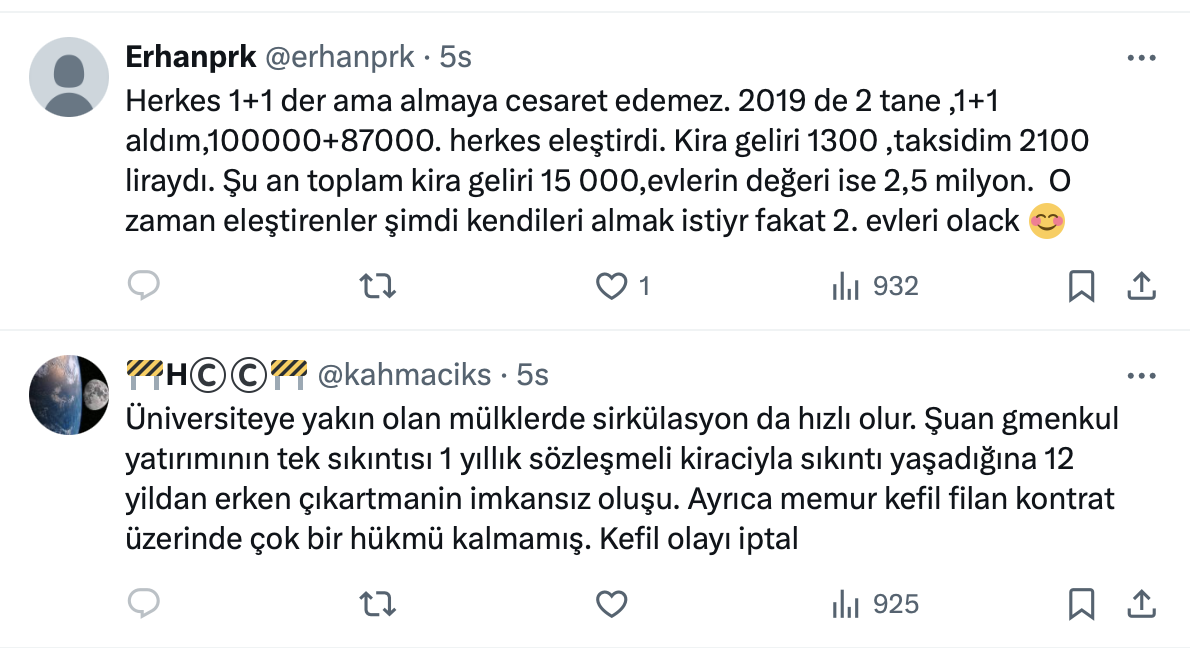Click the @erhanprk handle
The width and height of the screenshot is (1190, 648).
(x=338, y=57)
